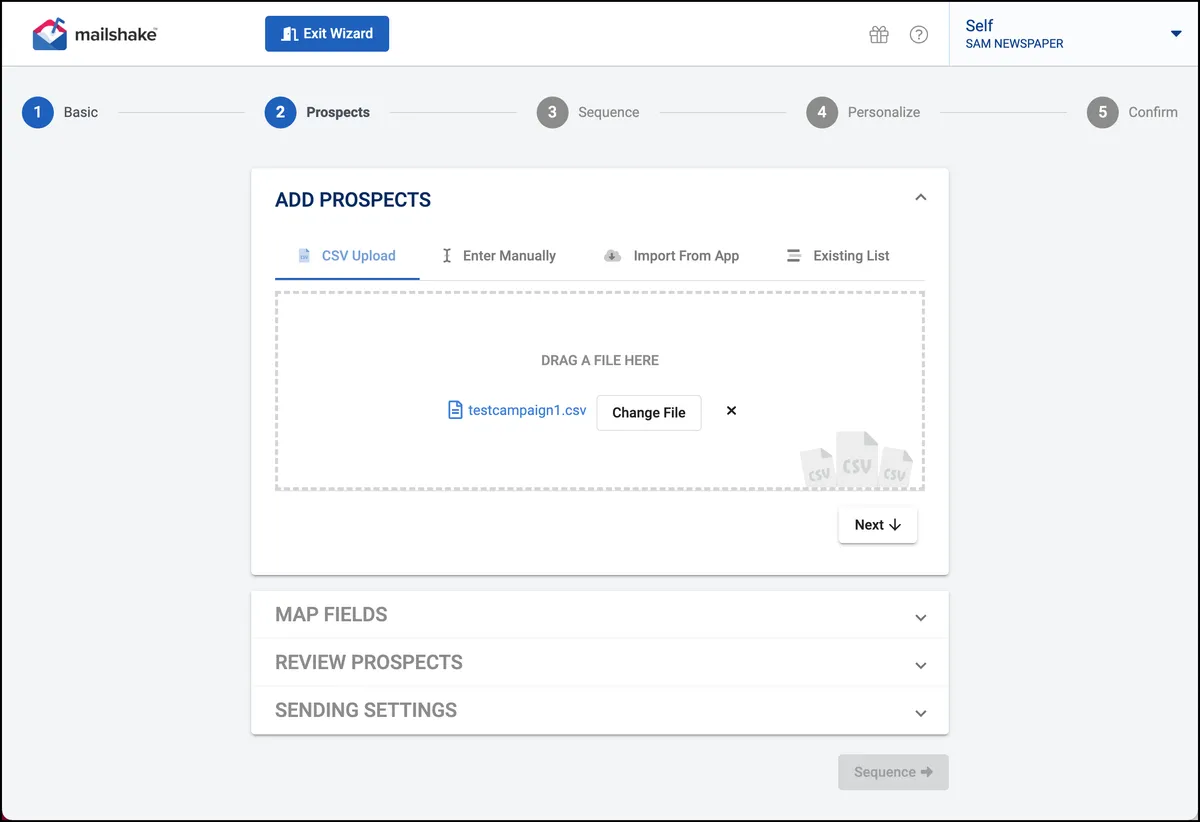Go to step 5 Confirm
This screenshot has height=822, width=1200.
point(1132,112)
